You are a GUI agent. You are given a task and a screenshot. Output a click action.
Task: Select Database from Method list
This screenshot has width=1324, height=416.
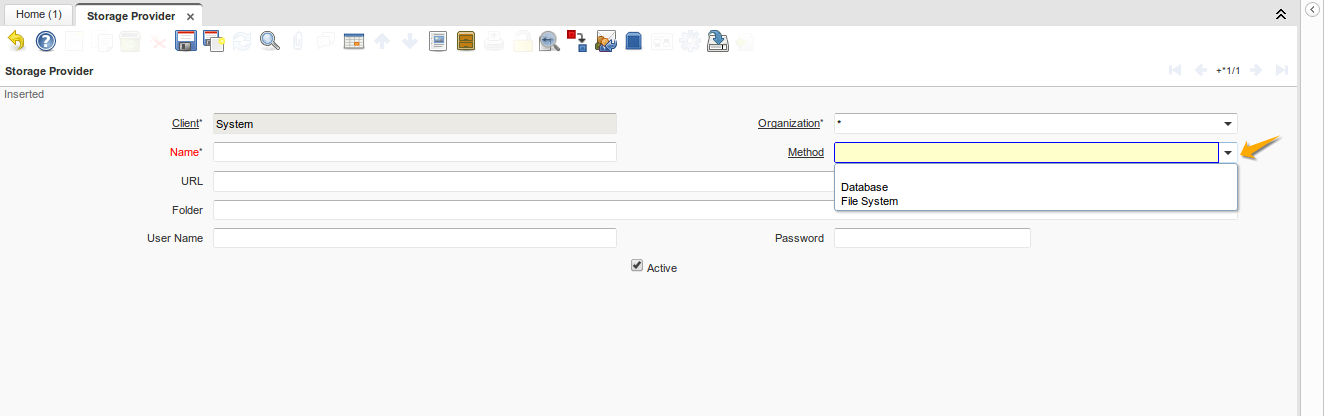tap(864, 187)
